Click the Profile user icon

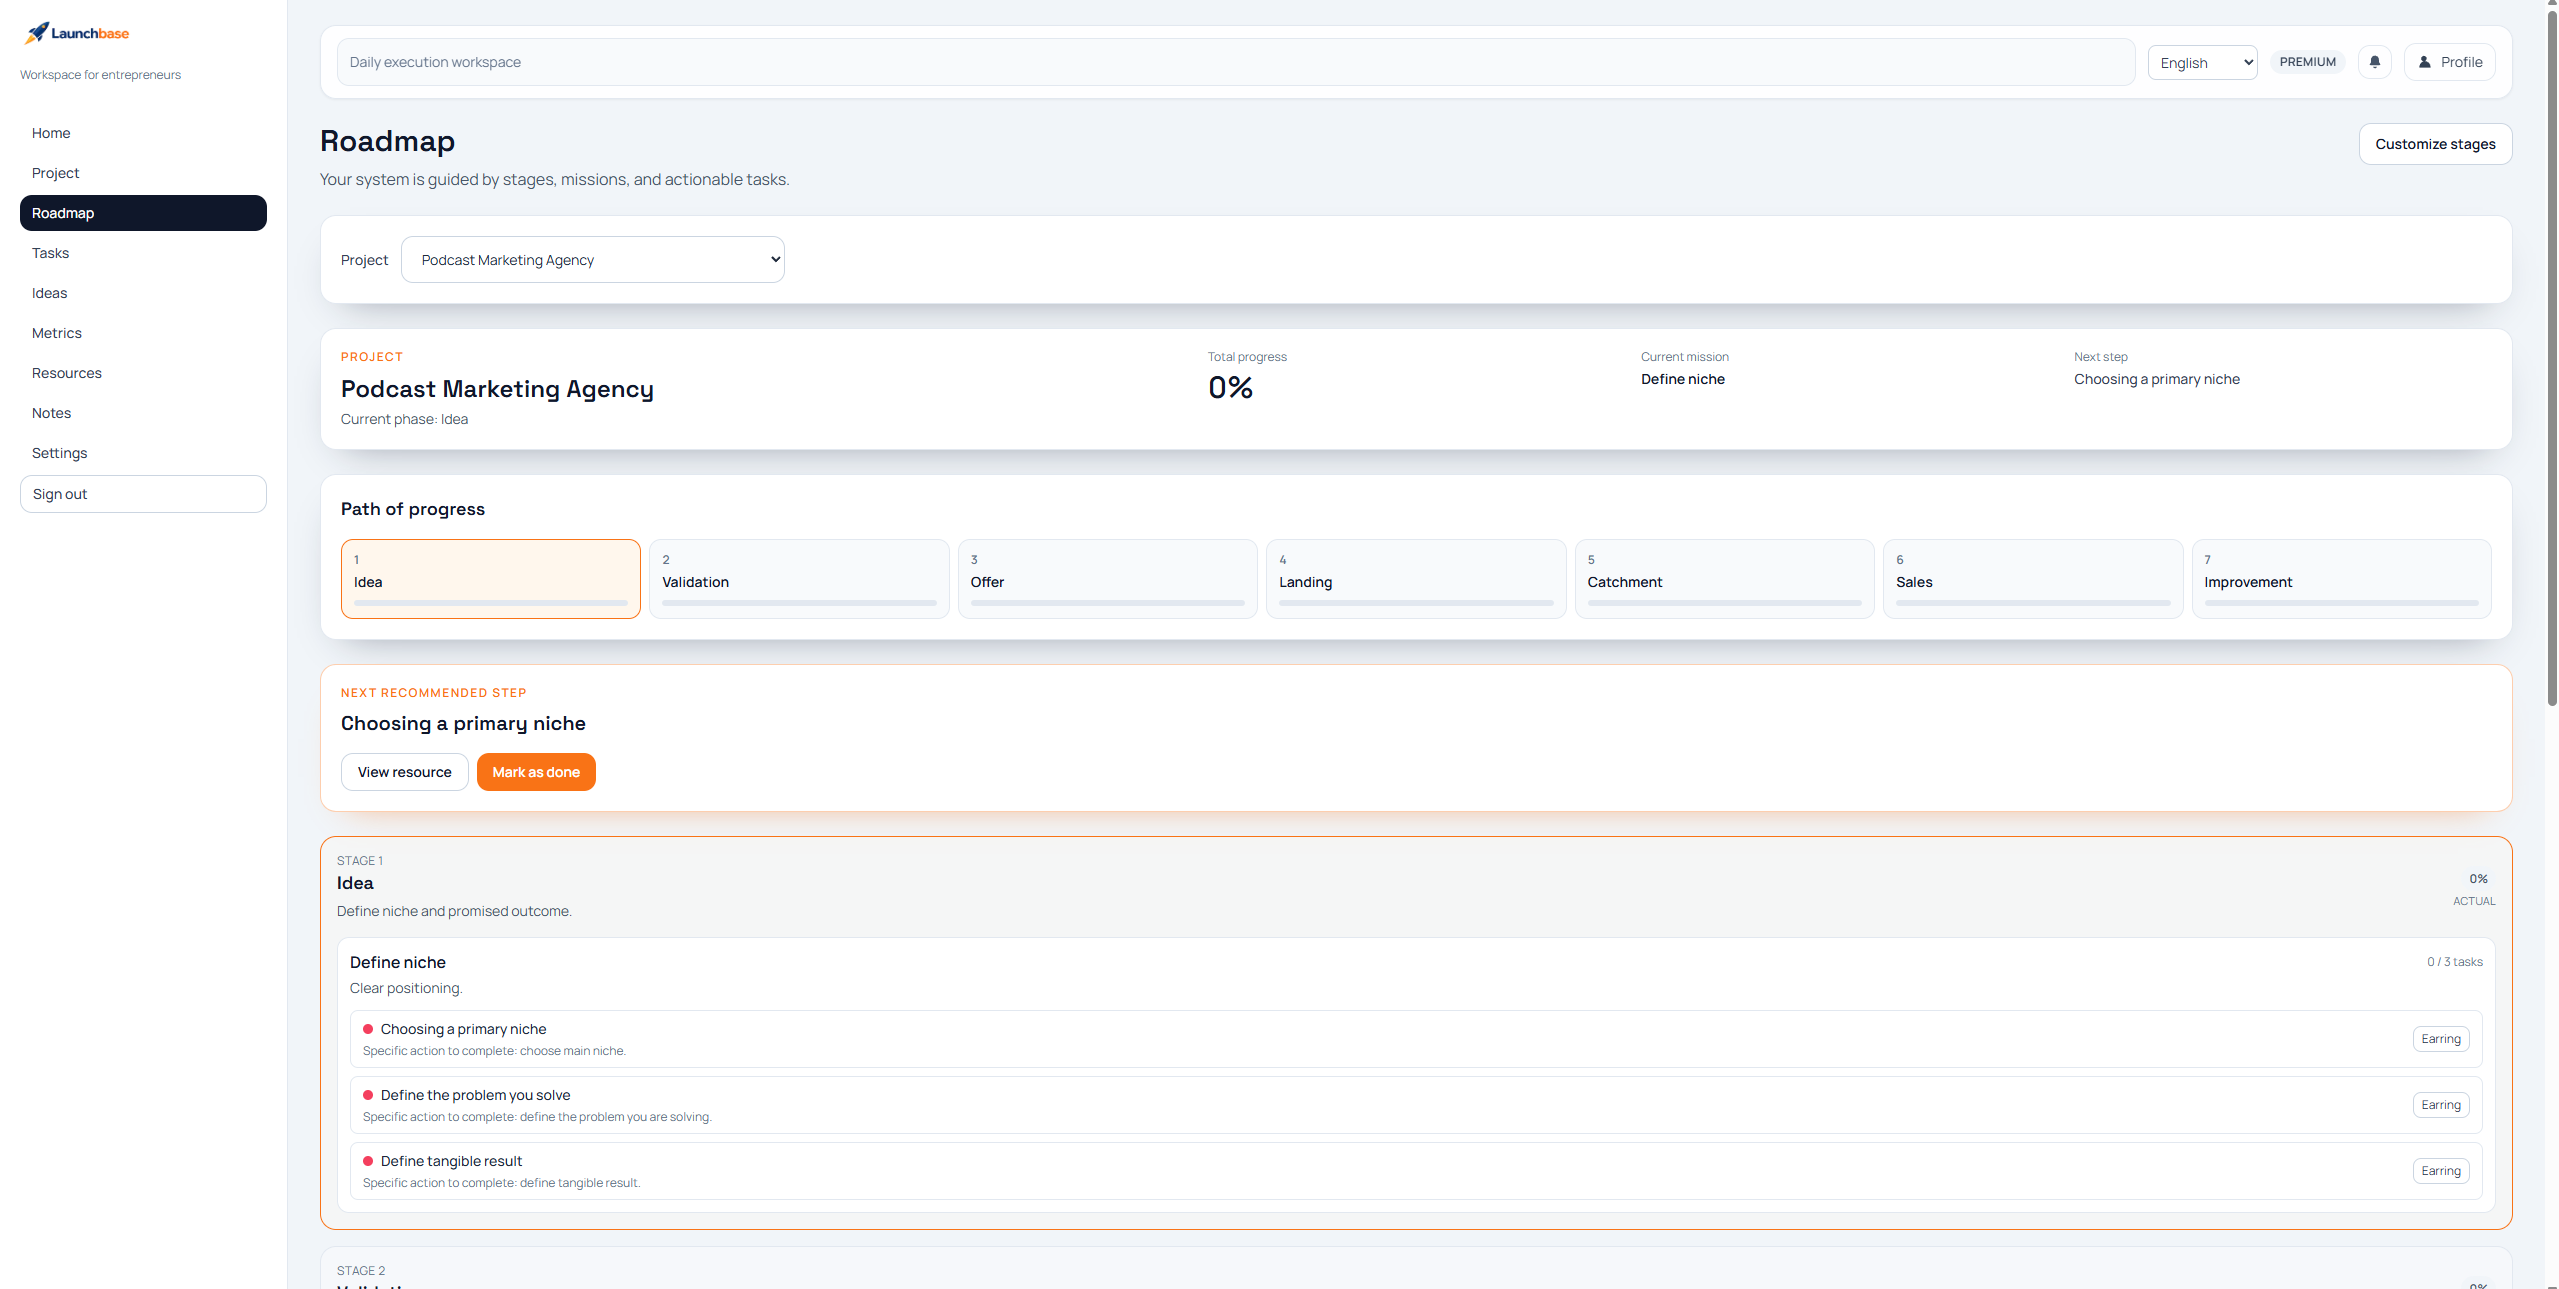click(x=2424, y=62)
